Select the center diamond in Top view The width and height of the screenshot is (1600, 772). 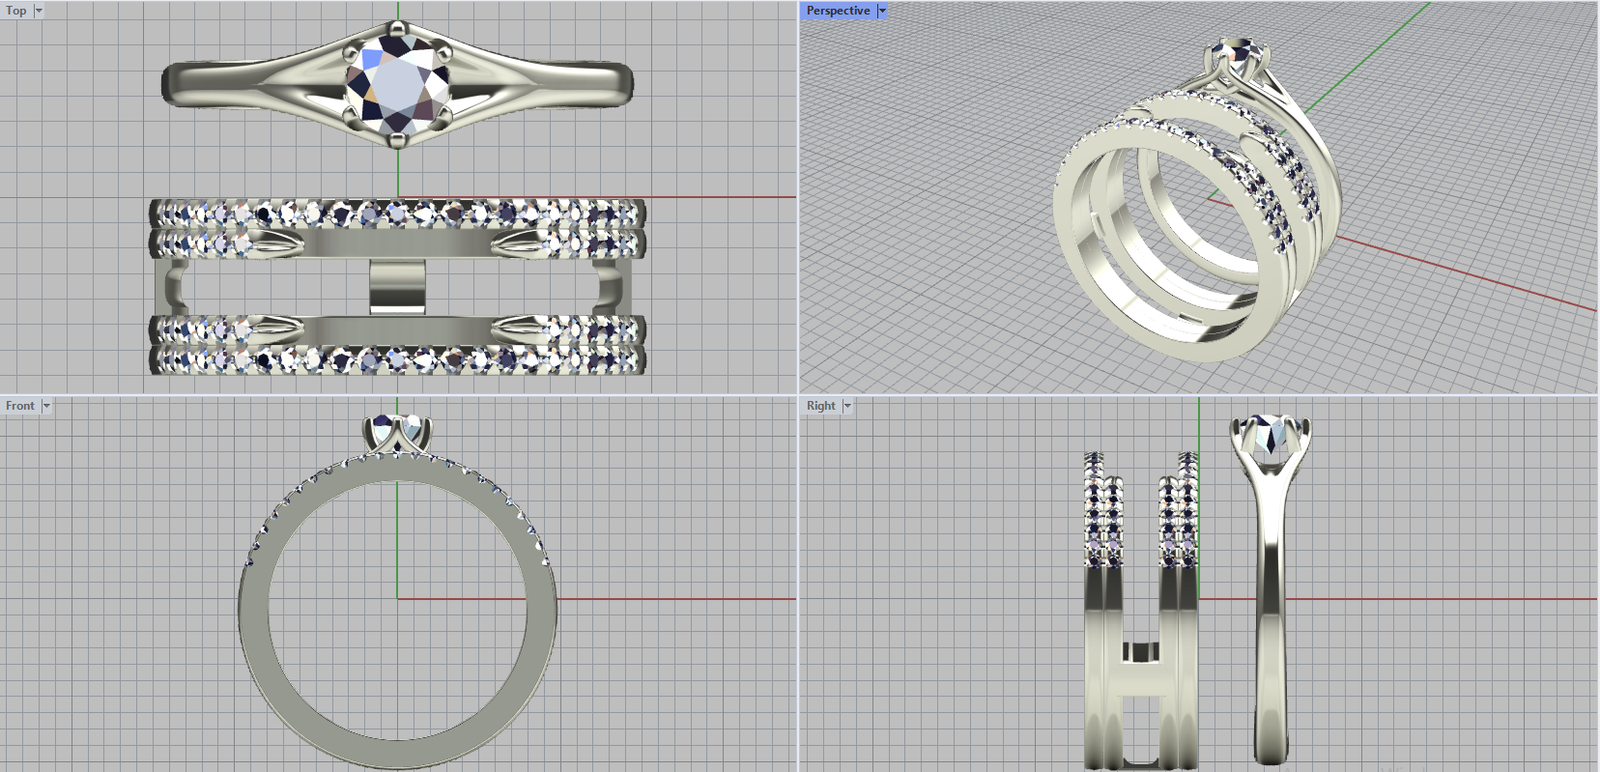click(x=397, y=83)
